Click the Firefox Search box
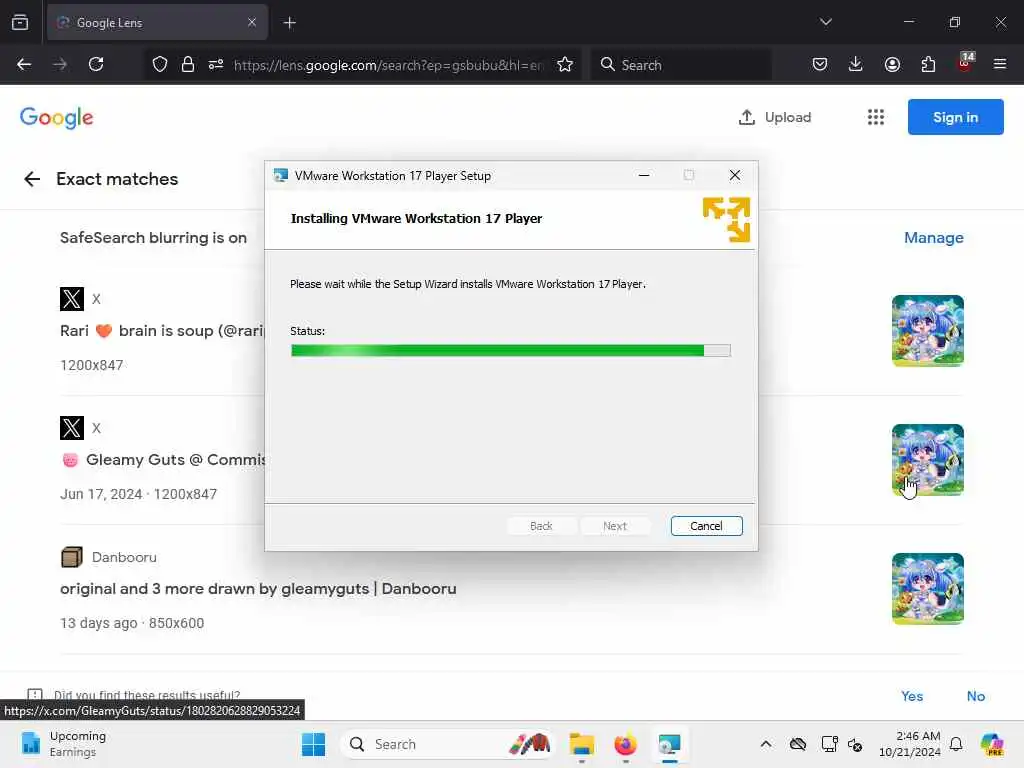Screen dimensions: 1024x768 coord(681,65)
